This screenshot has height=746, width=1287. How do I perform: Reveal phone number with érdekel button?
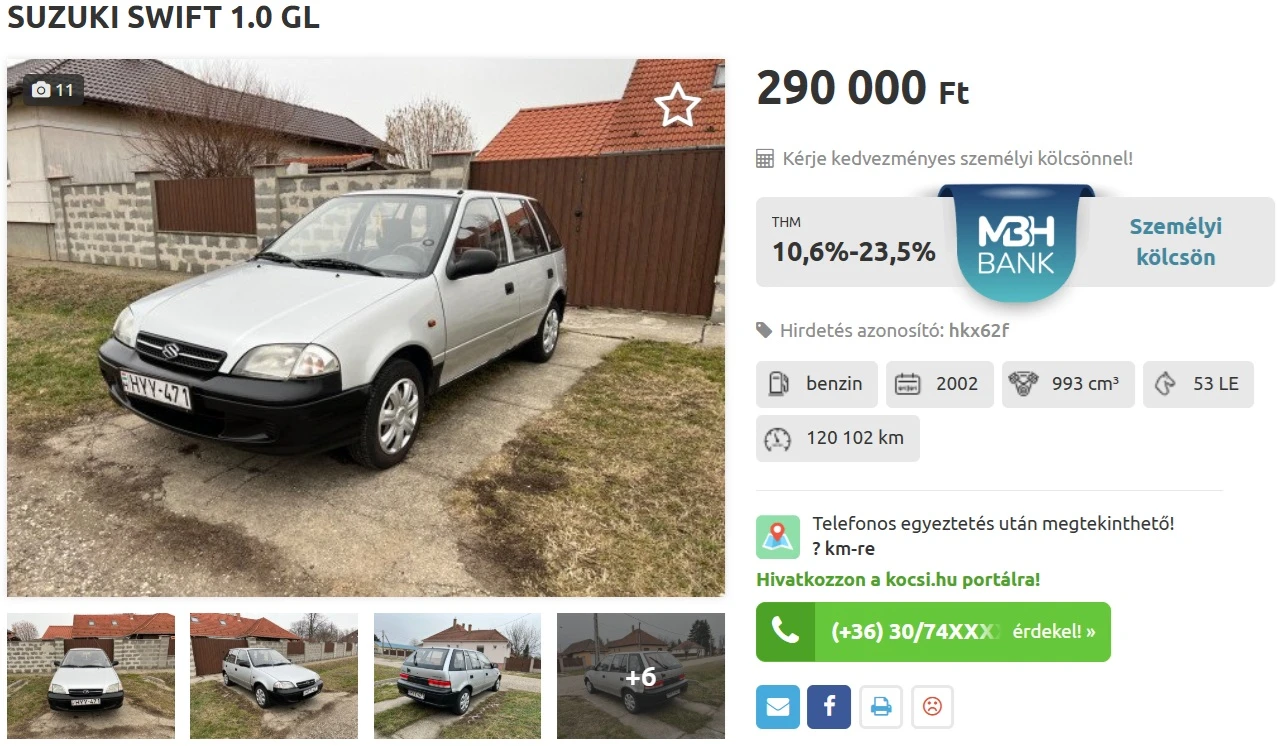coord(933,632)
